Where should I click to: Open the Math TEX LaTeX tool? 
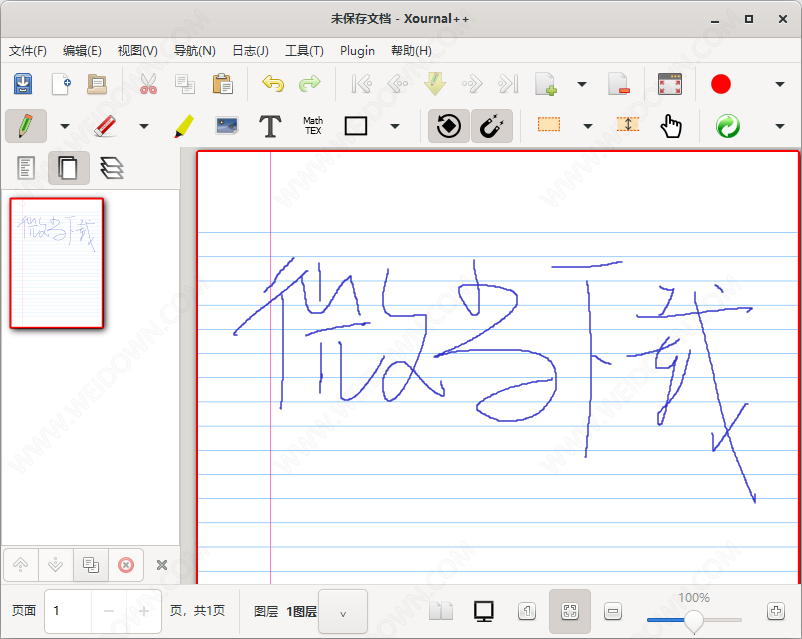[313, 126]
